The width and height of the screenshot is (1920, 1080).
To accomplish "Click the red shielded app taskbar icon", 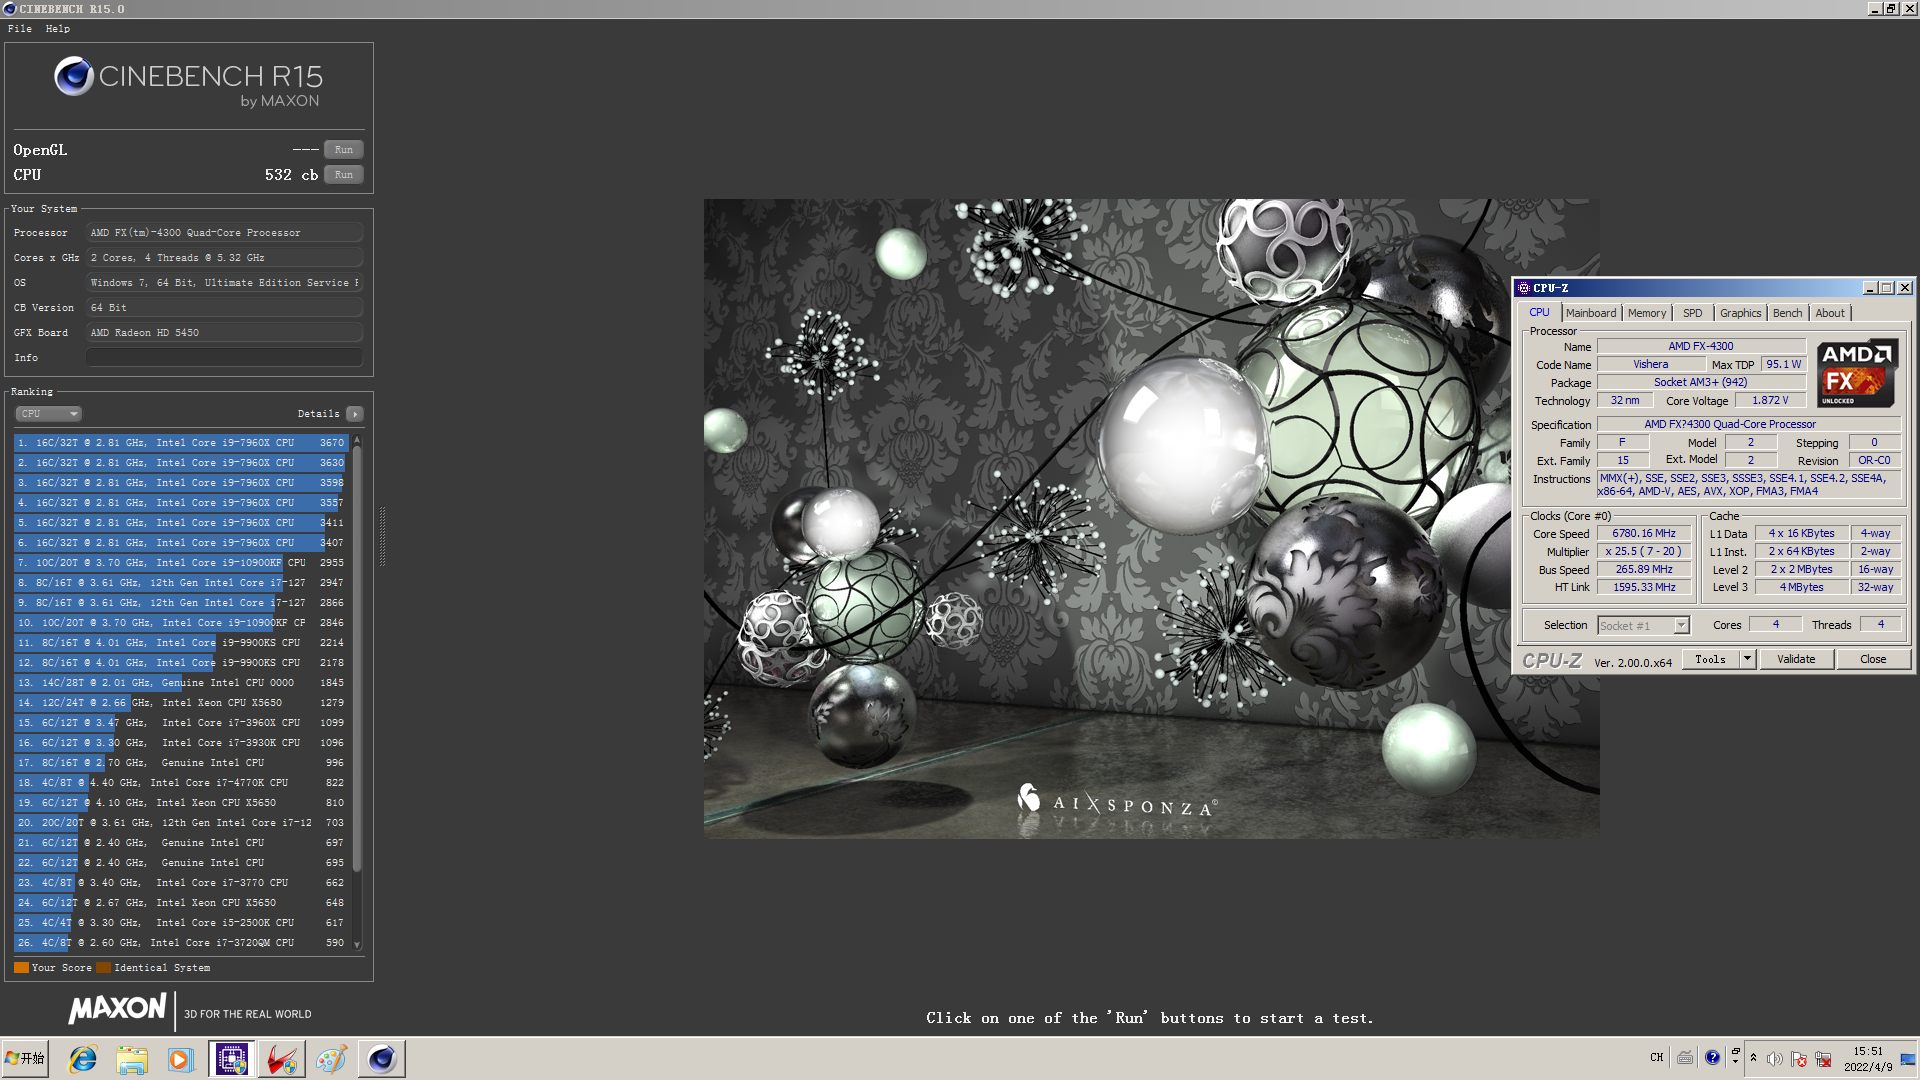I will point(281,1059).
